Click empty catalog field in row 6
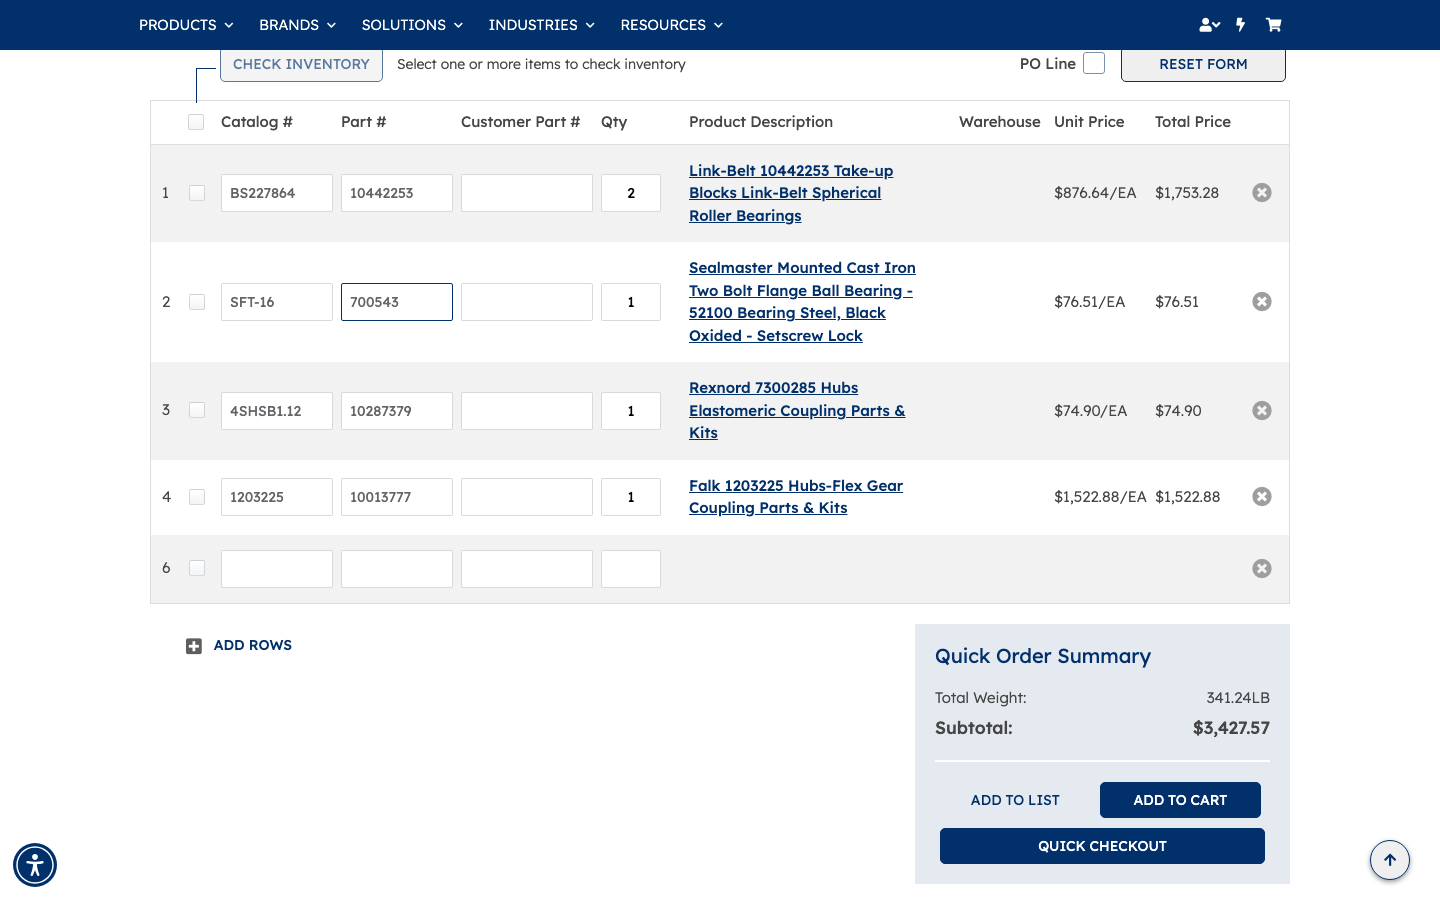Screen dimensions: 1440x900 pos(277,569)
